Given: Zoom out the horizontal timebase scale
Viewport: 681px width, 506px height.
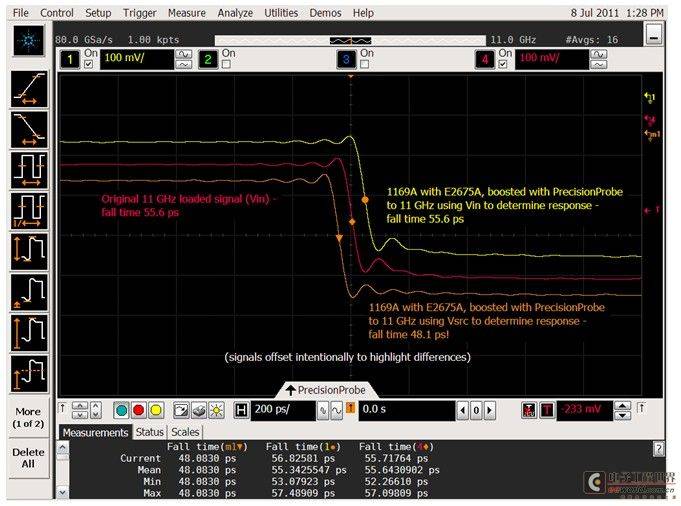Looking at the screenshot, I should [x=323, y=410].
